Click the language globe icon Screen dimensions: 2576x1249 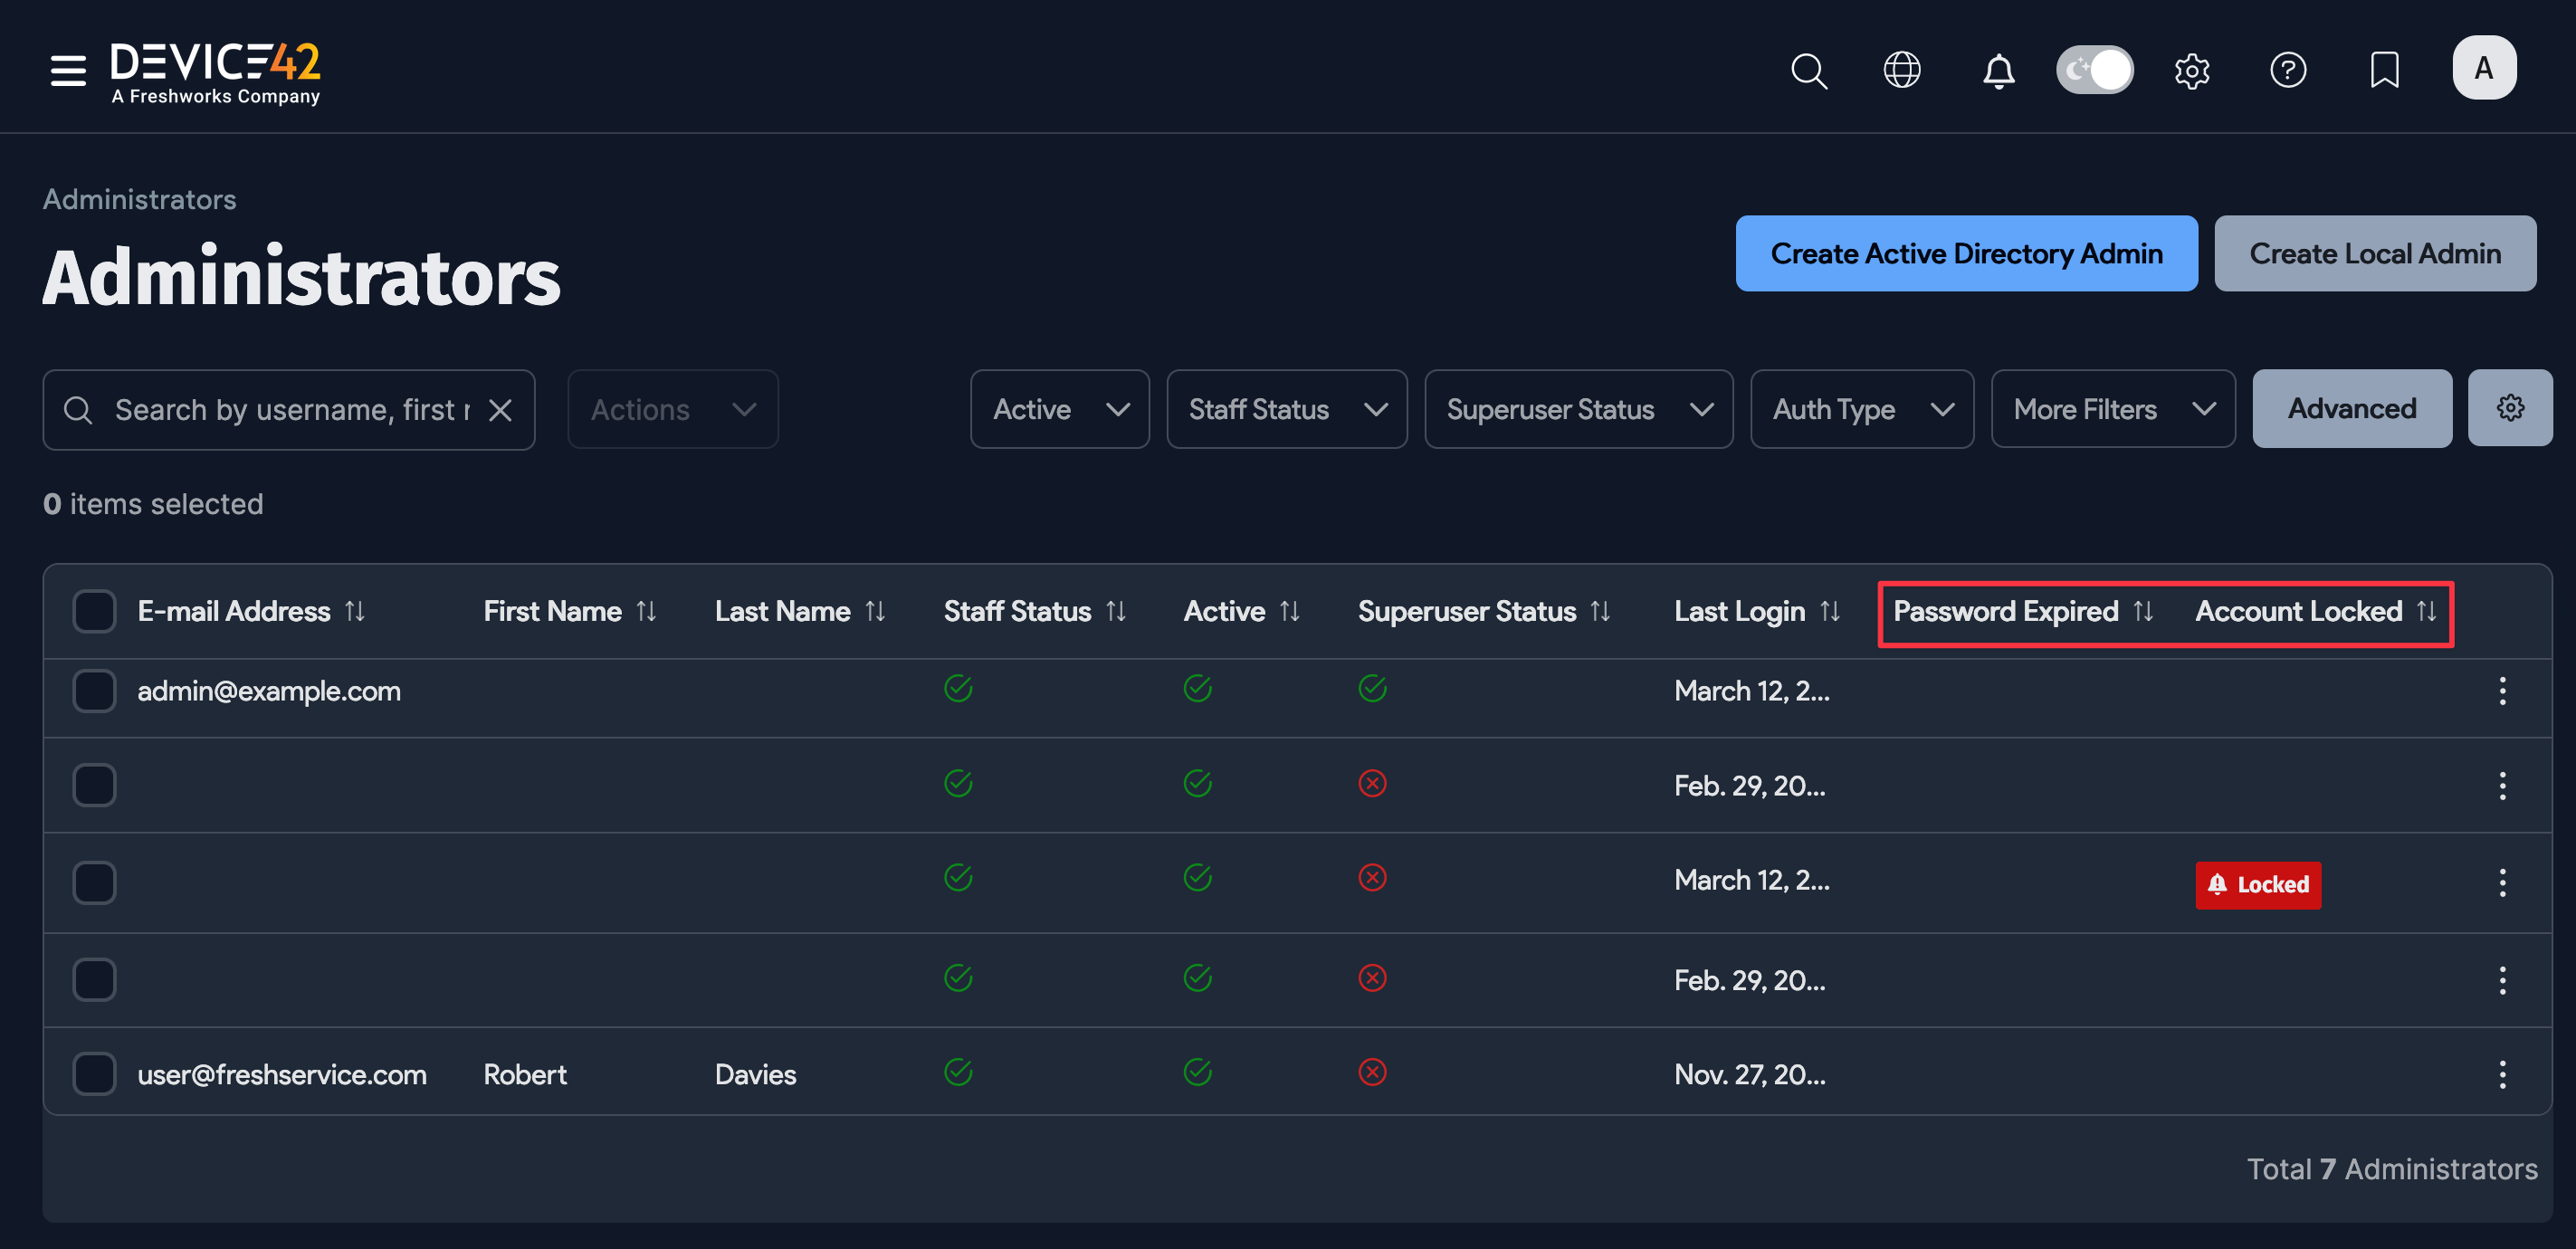pyautogui.click(x=1901, y=70)
